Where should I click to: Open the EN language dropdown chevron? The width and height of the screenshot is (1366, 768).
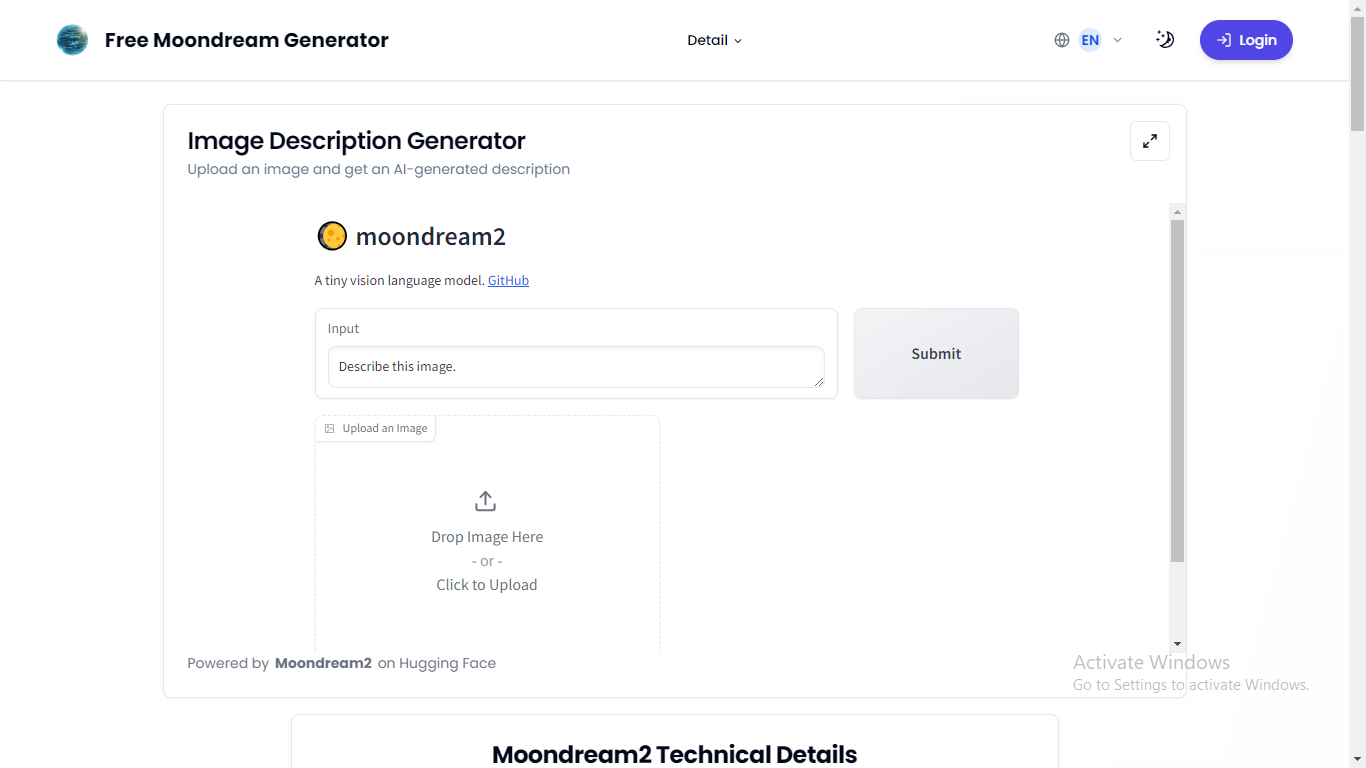click(x=1117, y=40)
